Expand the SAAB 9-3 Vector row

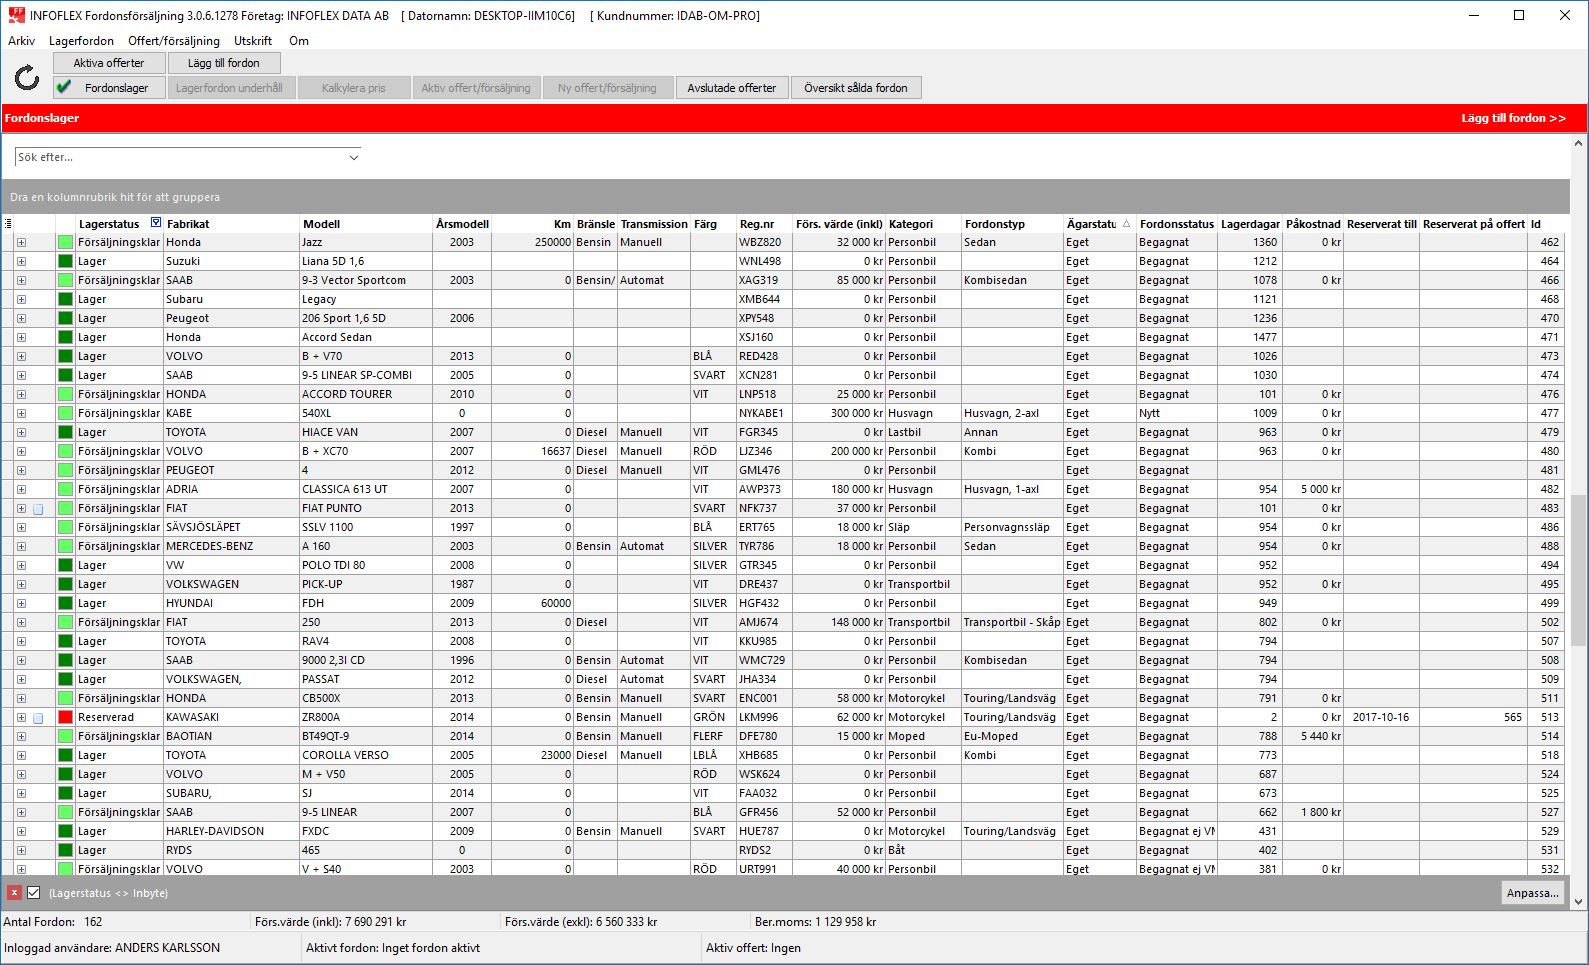tap(21, 281)
